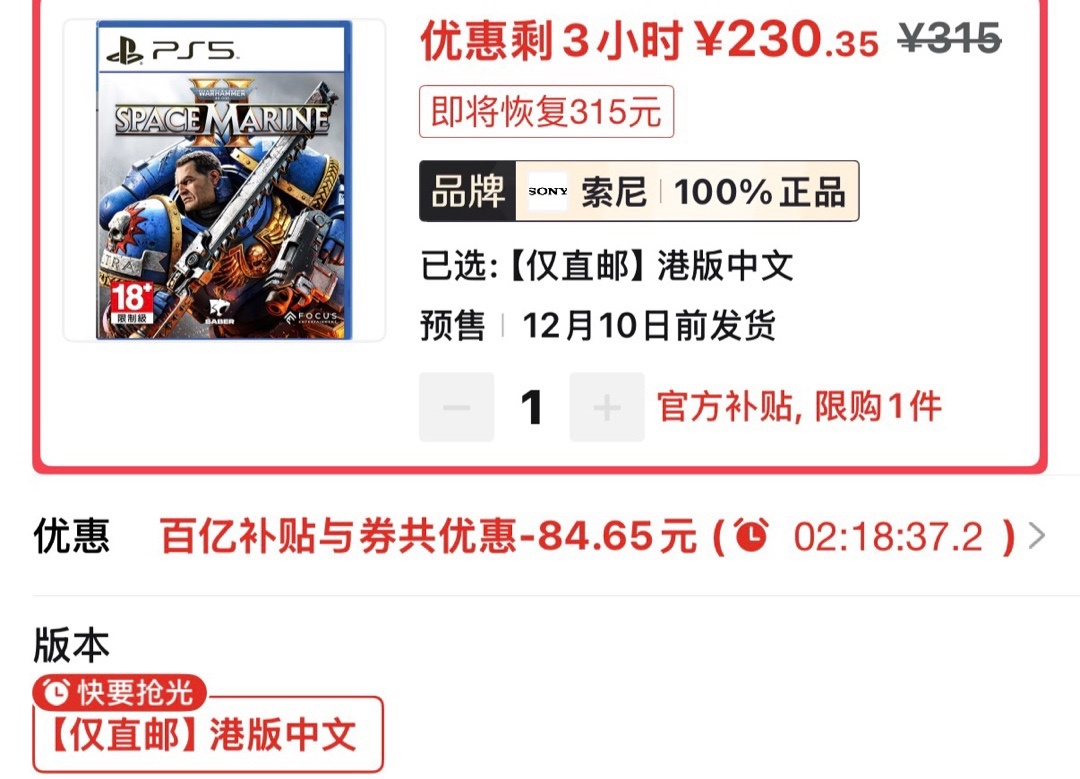1080x779 pixels.
Task: Click the 品牌 brand label badge
Action: tap(468, 191)
